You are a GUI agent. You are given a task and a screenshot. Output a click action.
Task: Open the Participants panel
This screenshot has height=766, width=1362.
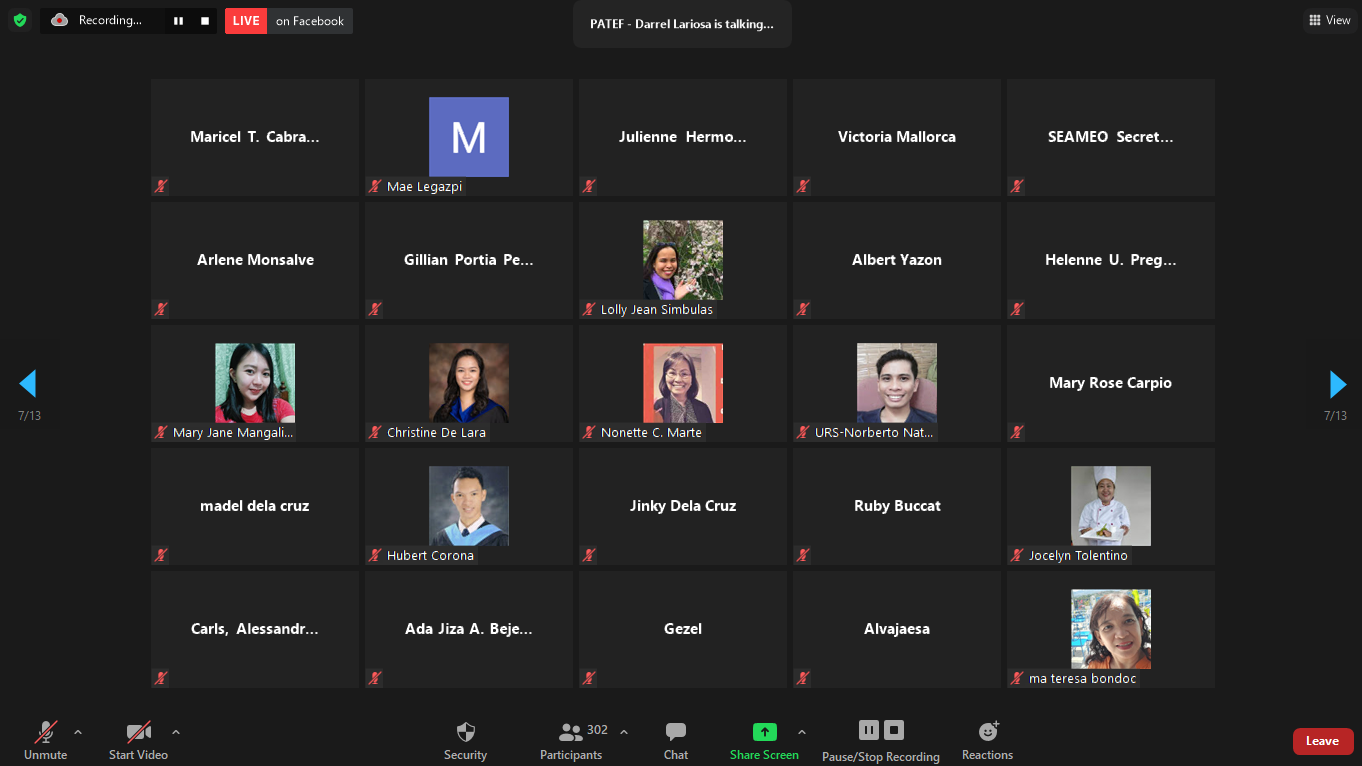572,740
